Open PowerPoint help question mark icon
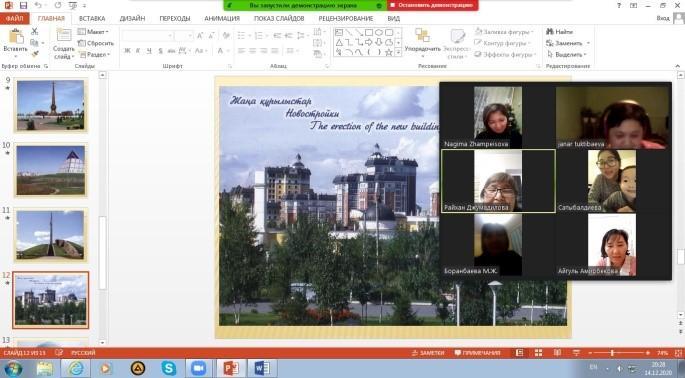 tap(619, 5)
